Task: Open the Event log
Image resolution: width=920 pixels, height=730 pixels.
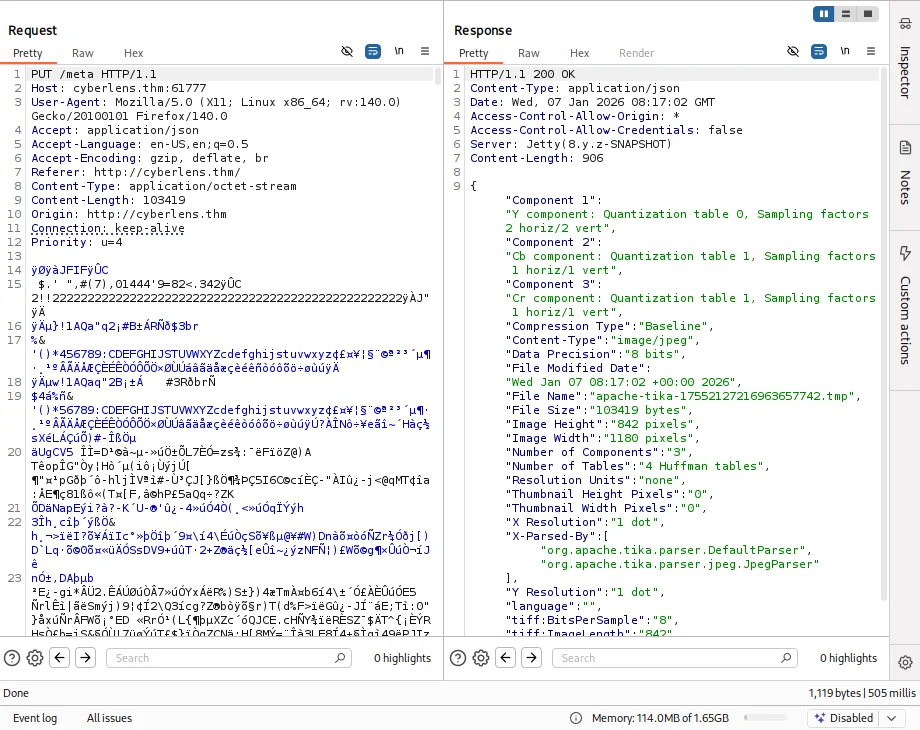Action: [x=35, y=718]
